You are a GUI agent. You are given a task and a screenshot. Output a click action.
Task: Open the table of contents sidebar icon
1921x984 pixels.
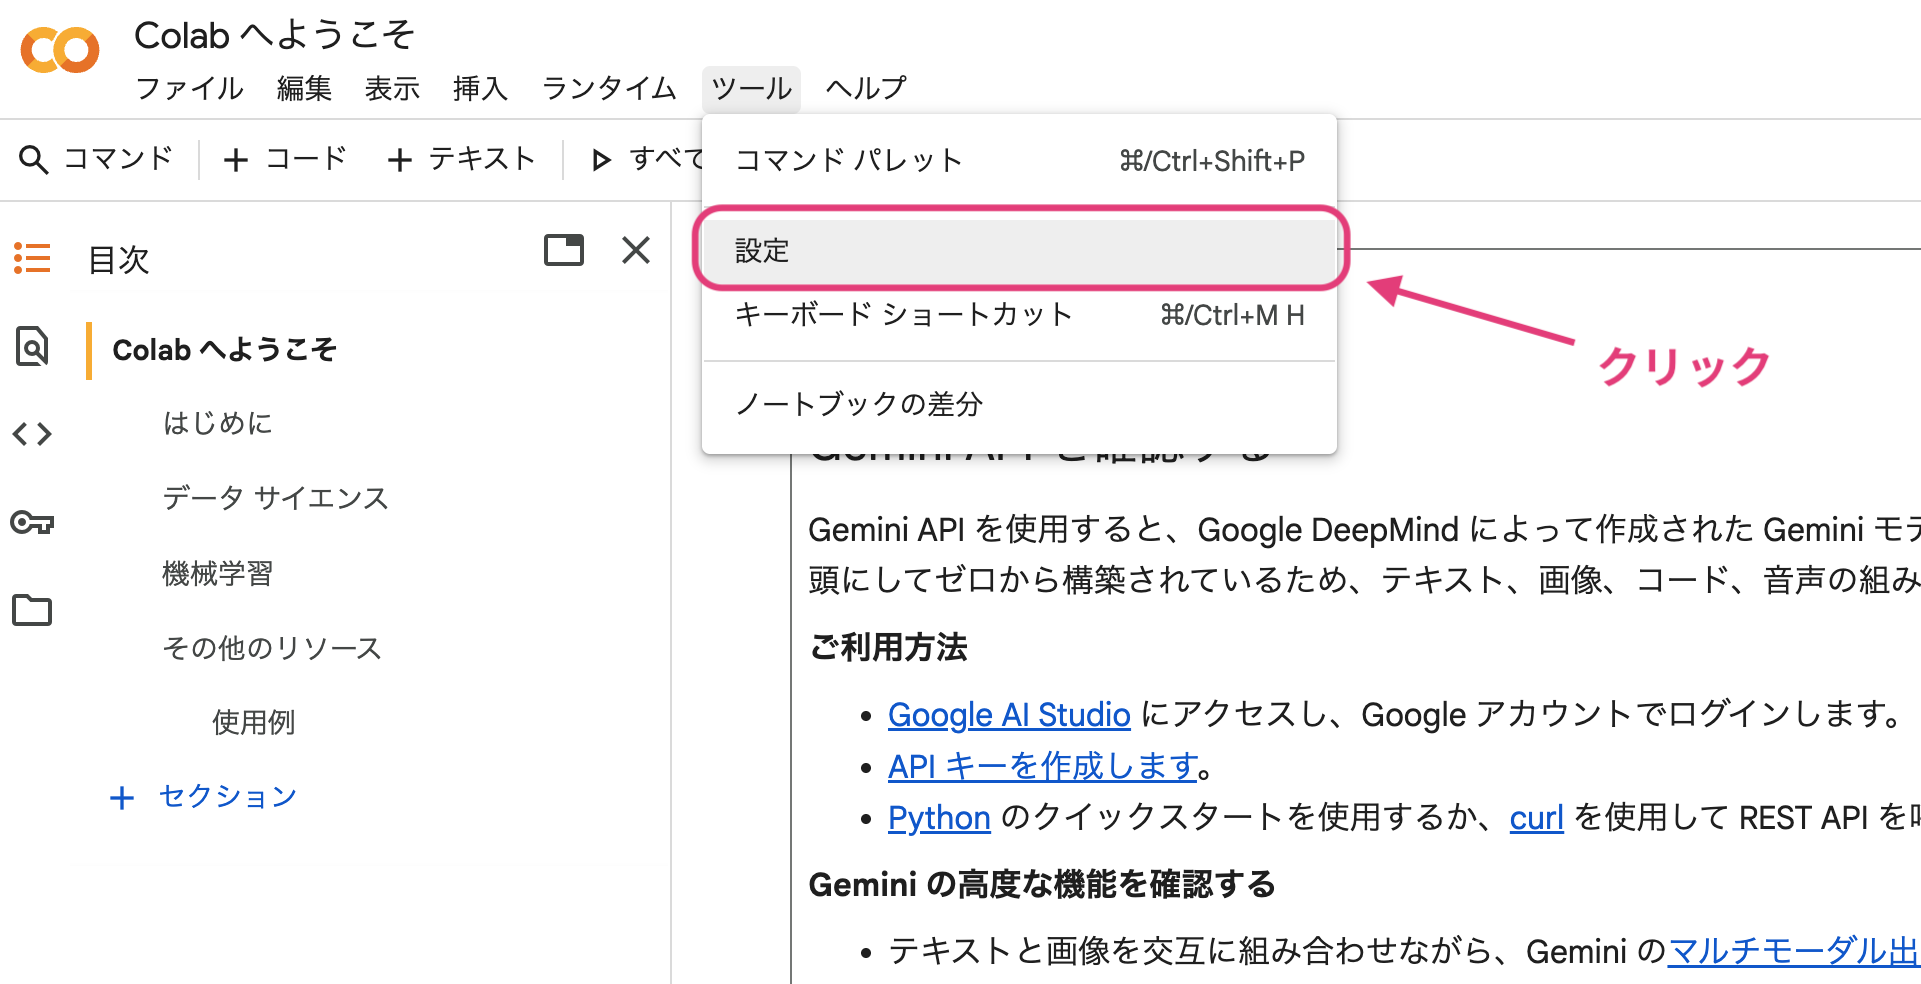pos(32,258)
